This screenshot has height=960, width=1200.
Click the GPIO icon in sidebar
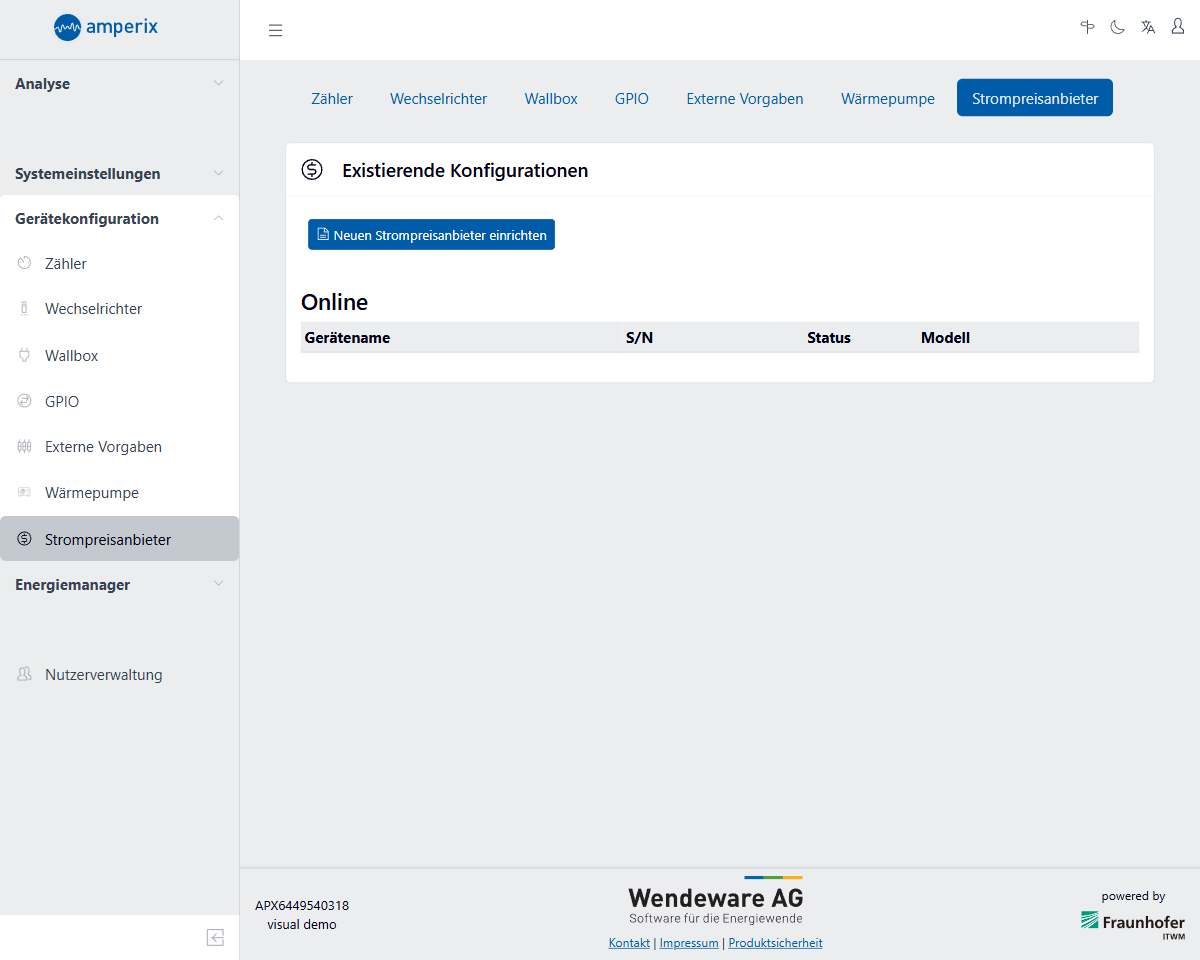pos(25,401)
